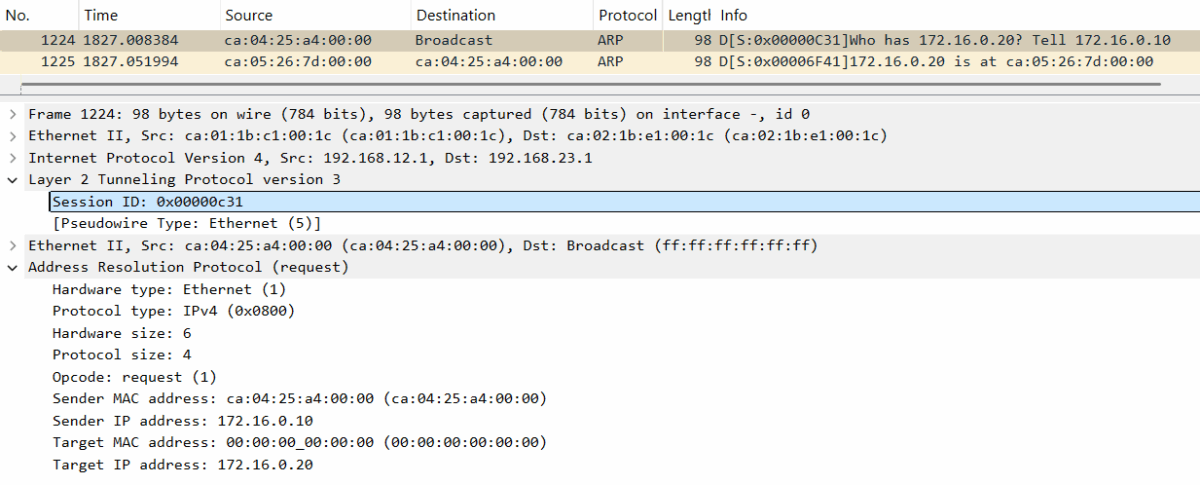The height and width of the screenshot is (485, 1200).
Task: Expand outer Ethernet II ca:01:1b:c1 header
Action: tap(12, 136)
